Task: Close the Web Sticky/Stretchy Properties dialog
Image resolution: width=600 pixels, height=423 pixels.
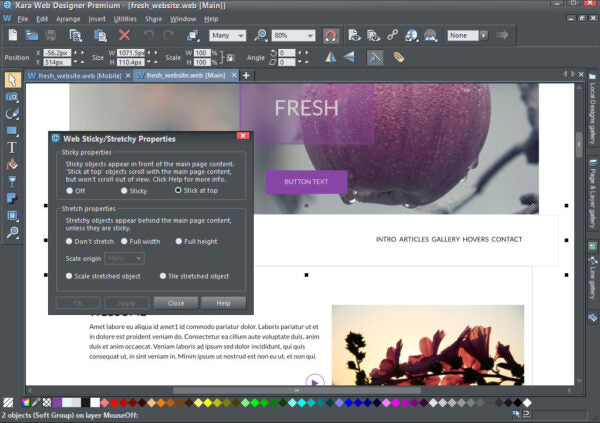Action: pos(243,136)
